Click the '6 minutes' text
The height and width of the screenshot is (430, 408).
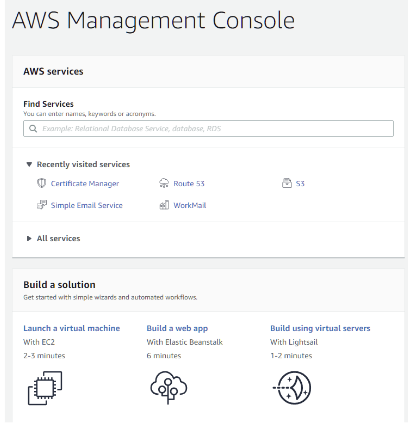(164, 356)
